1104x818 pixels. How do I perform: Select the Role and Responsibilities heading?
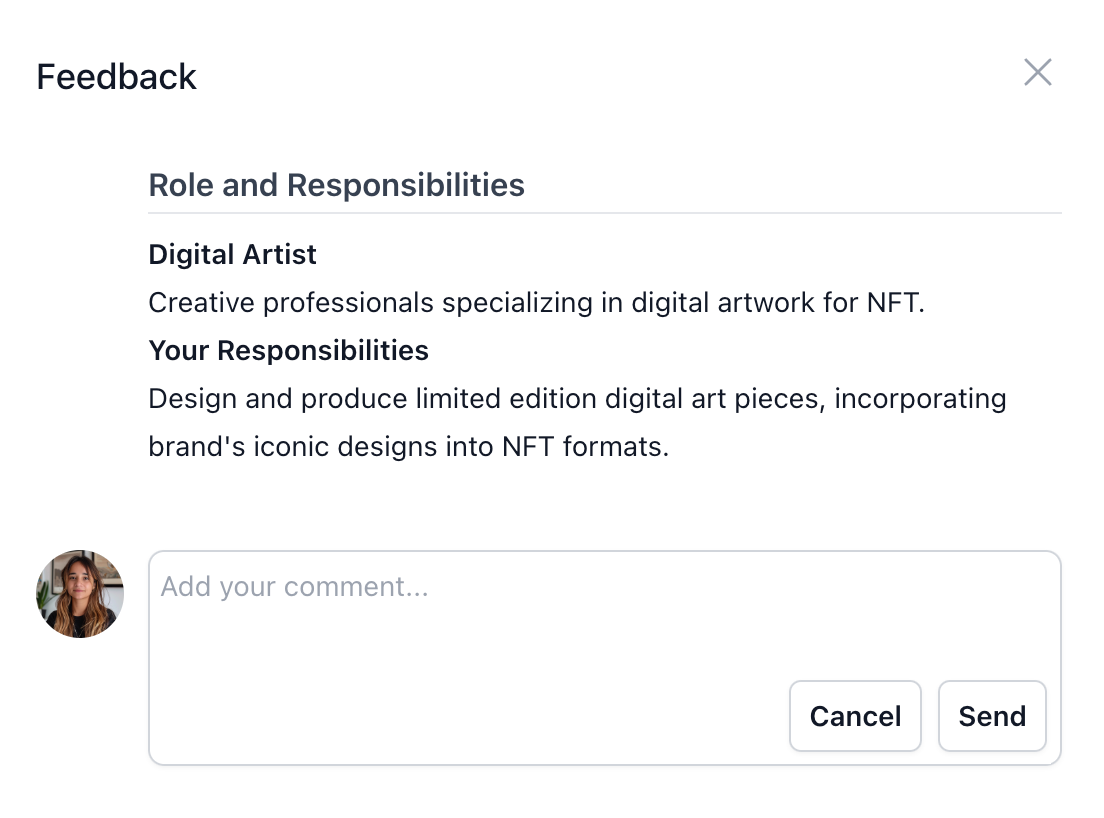click(336, 185)
